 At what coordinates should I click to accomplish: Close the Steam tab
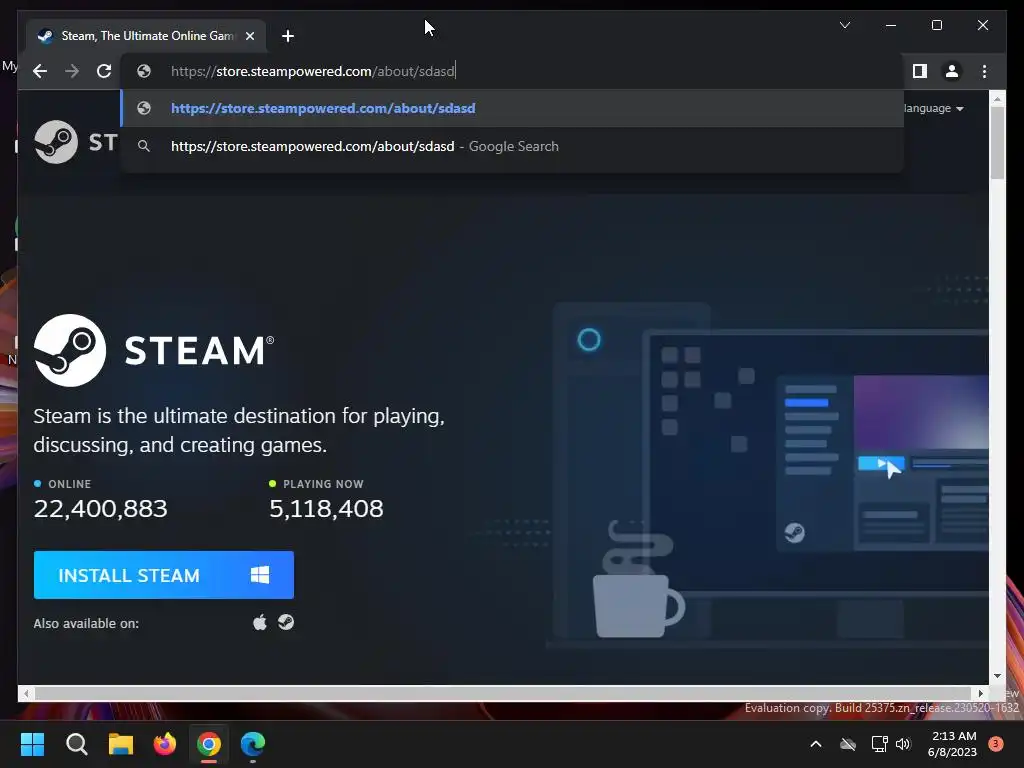249,36
